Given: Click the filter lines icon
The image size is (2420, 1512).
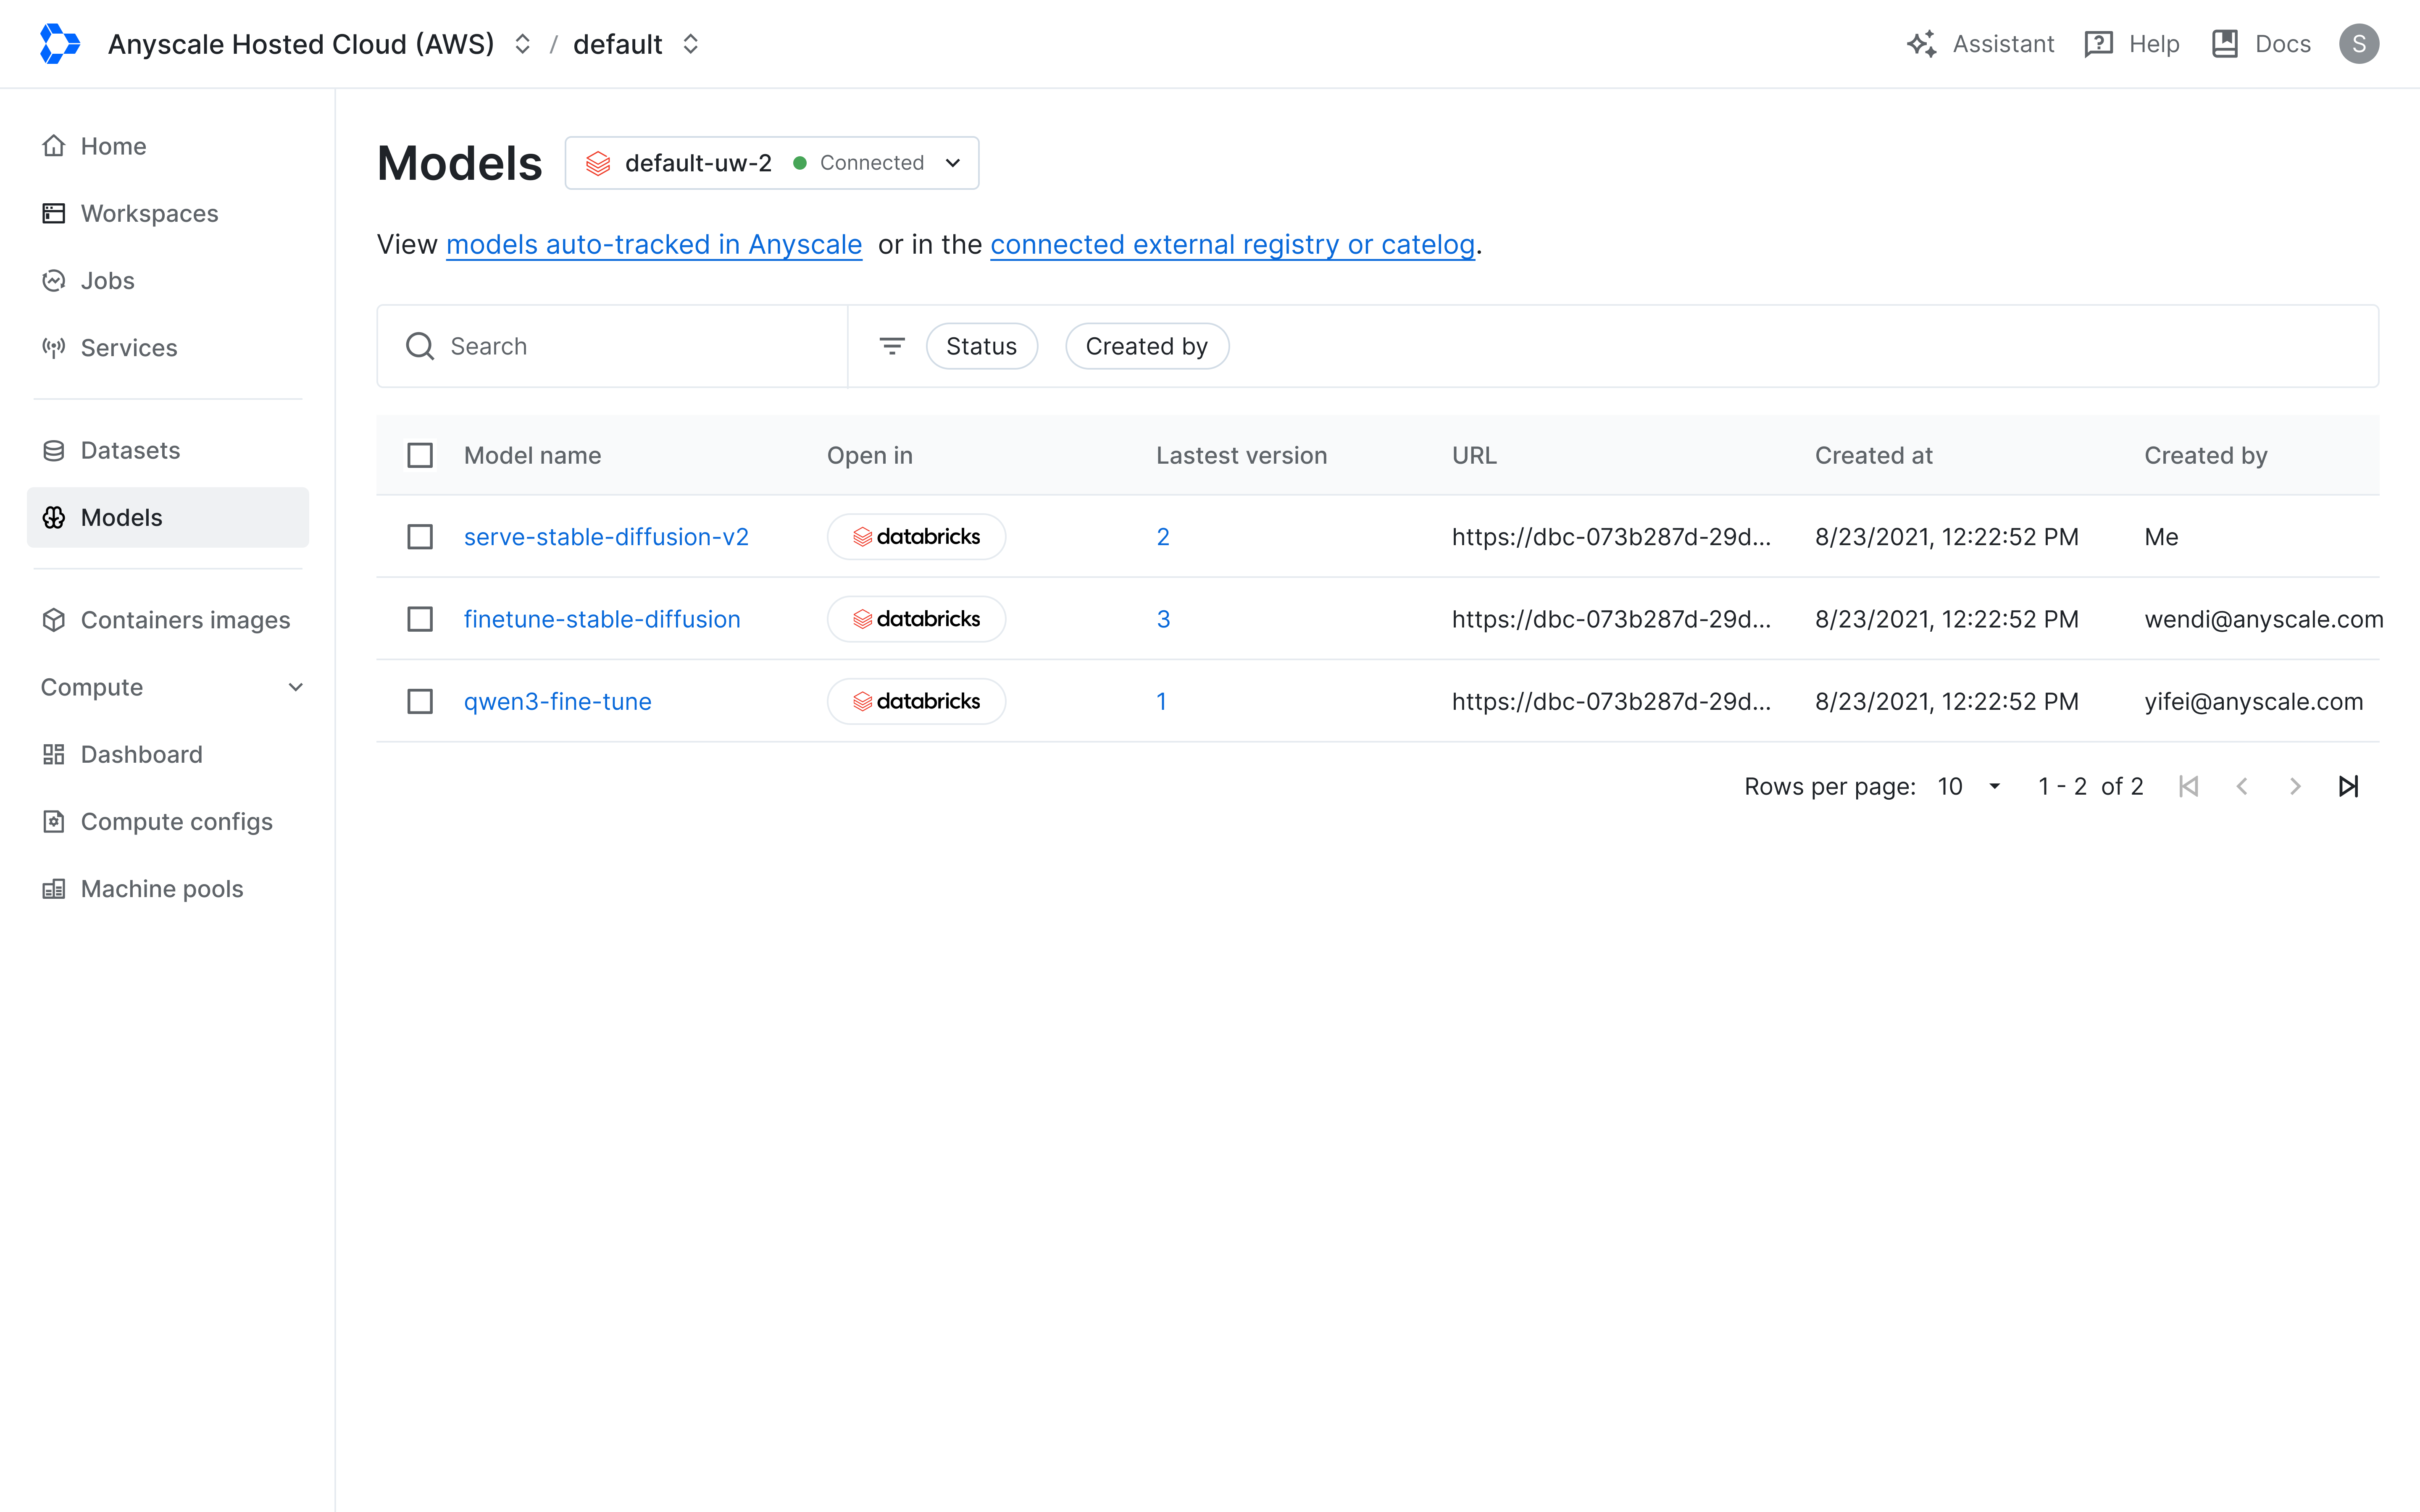Looking at the screenshot, I should 891,346.
